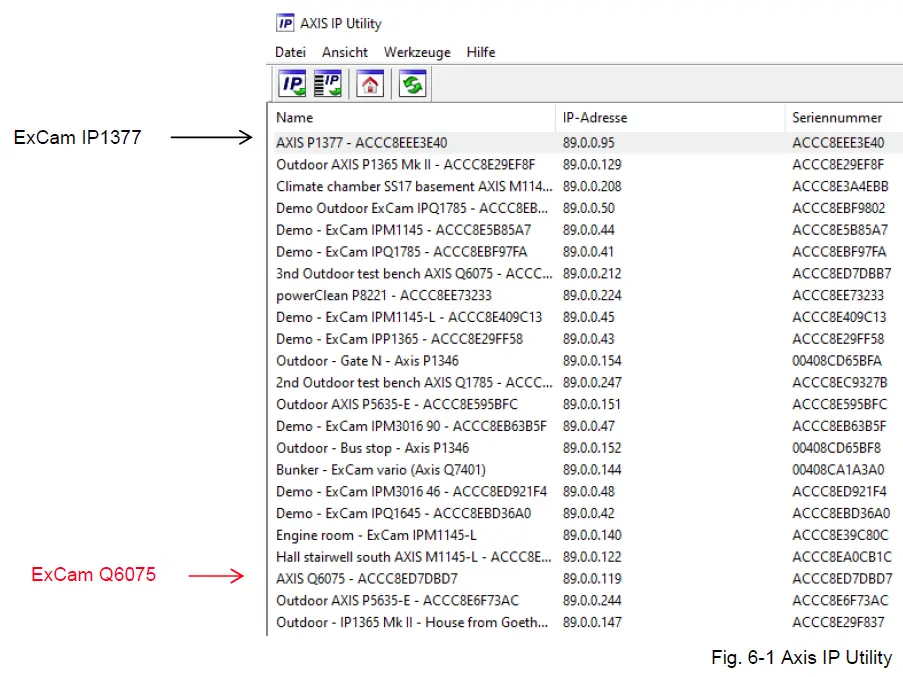Open the Werkzeuge menu
This screenshot has width=903, height=677.
click(417, 52)
